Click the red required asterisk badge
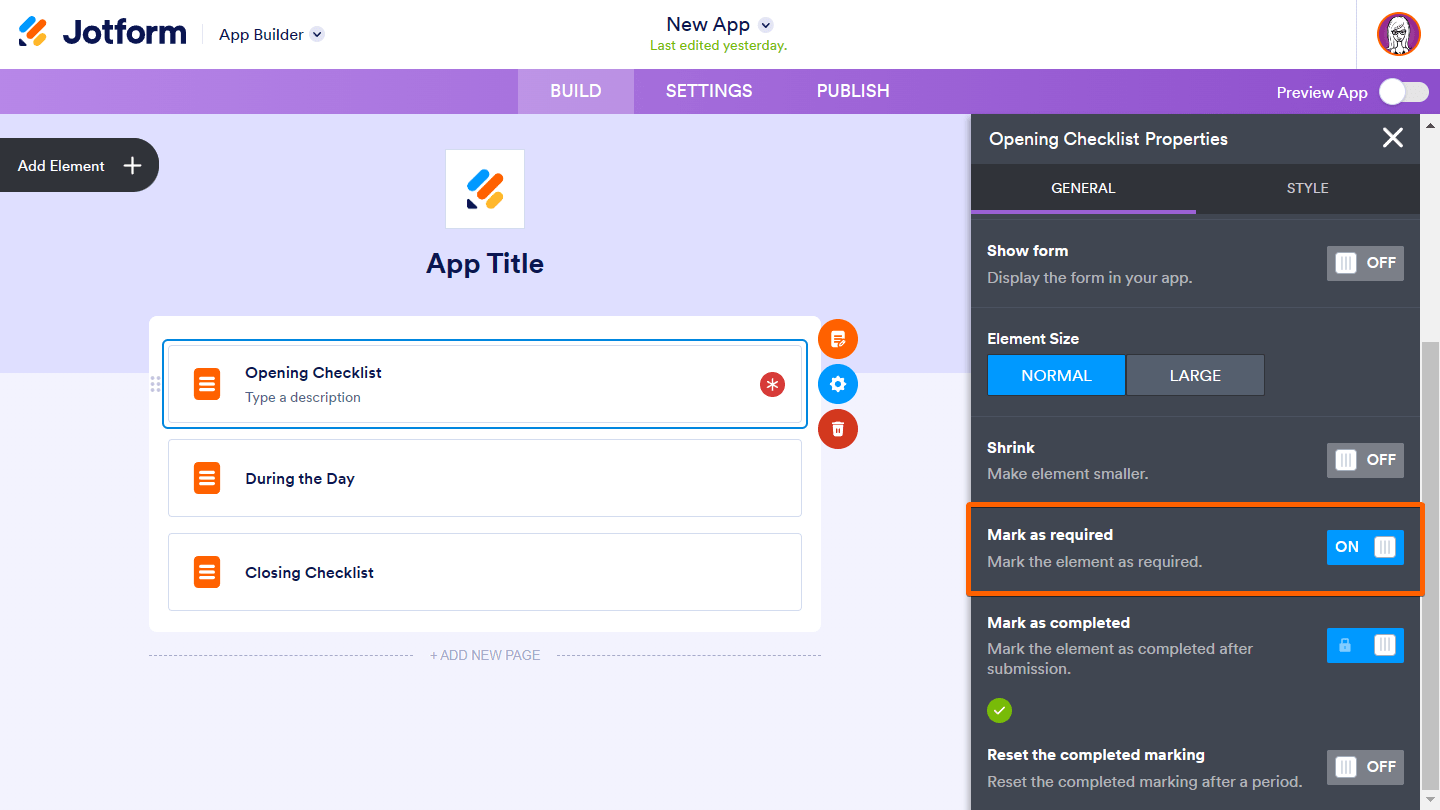The height and width of the screenshot is (810, 1440). click(x=772, y=385)
